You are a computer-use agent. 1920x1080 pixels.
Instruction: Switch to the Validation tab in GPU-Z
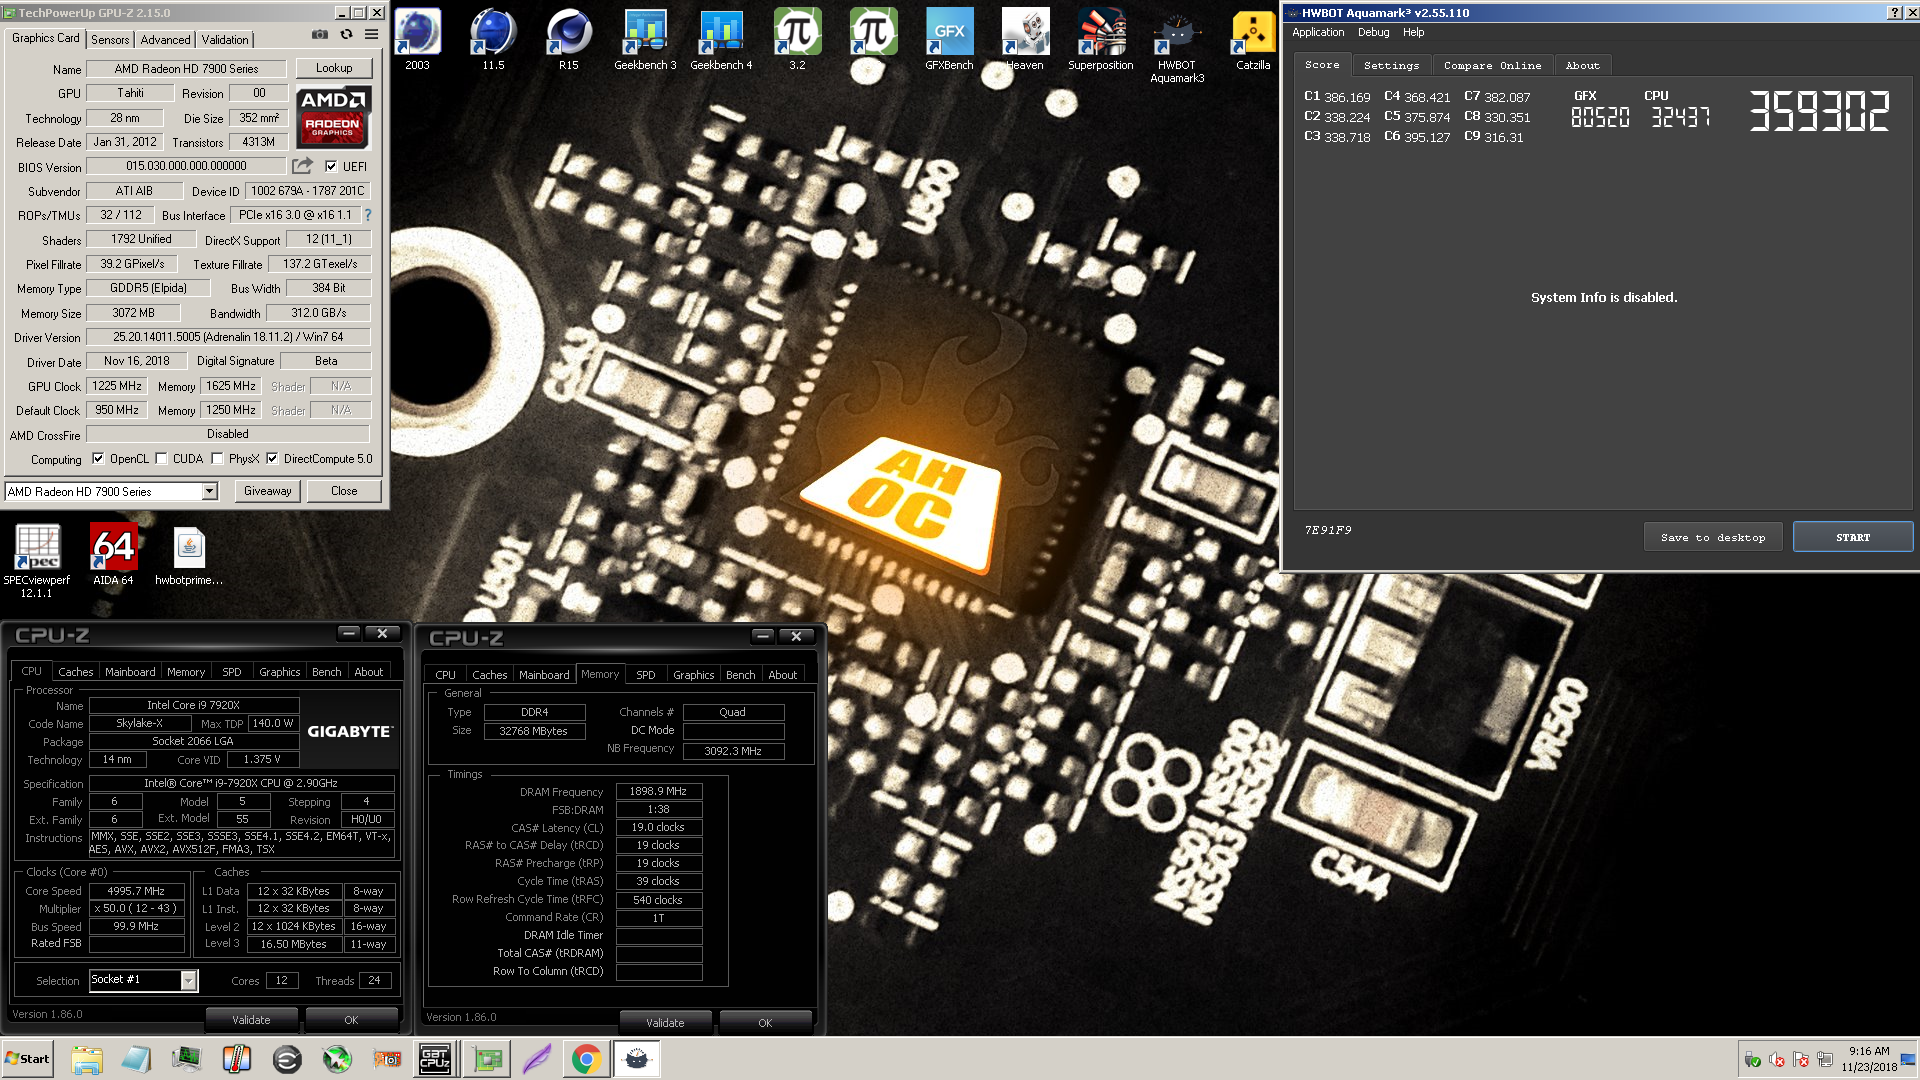[225, 39]
